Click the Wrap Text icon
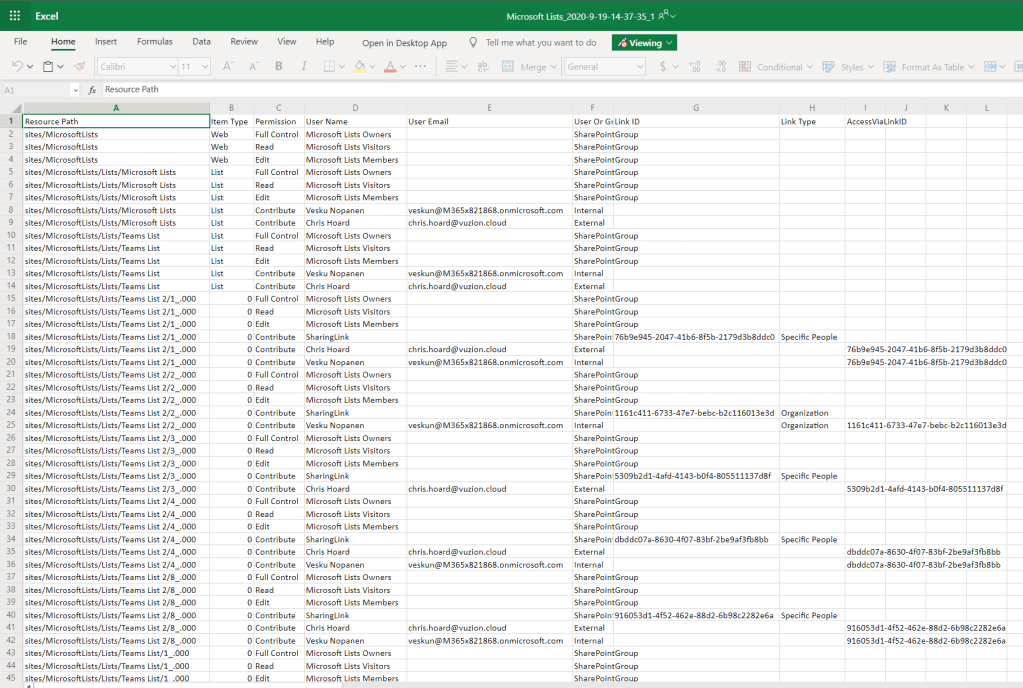 [483, 67]
